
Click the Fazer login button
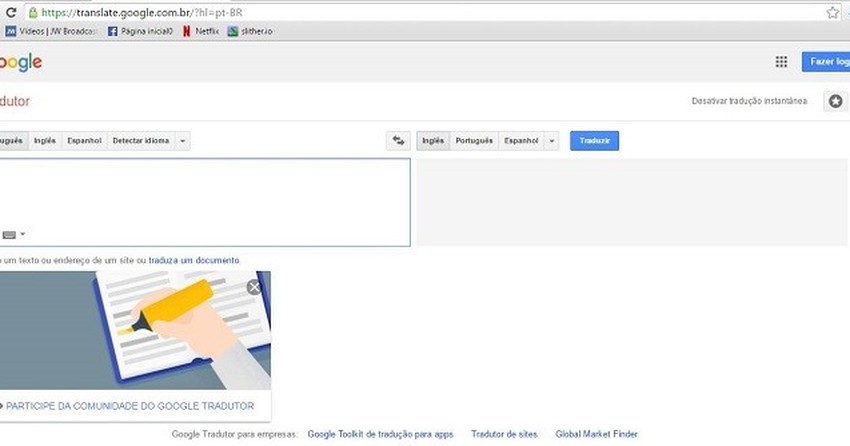(826, 62)
